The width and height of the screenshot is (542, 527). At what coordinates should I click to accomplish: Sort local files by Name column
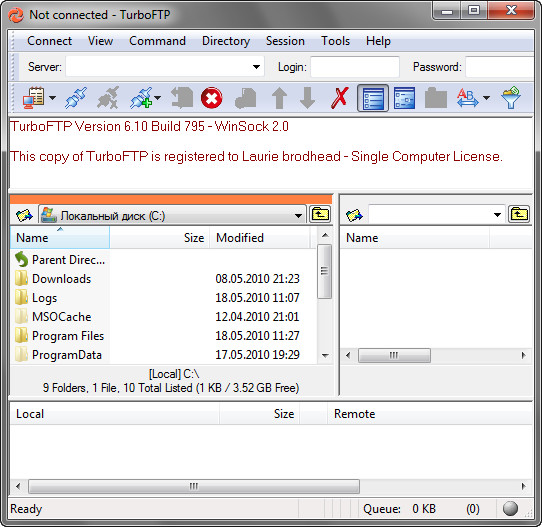tap(60, 237)
